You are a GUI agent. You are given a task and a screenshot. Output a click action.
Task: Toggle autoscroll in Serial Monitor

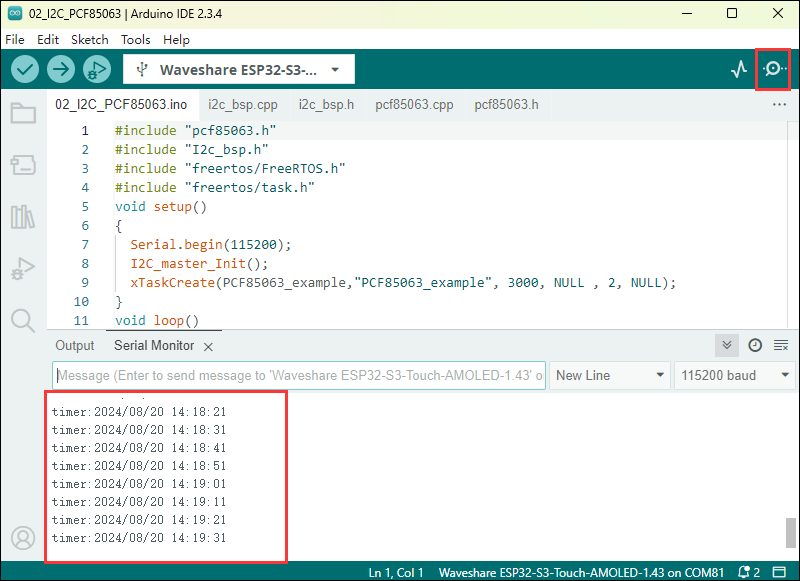point(728,345)
